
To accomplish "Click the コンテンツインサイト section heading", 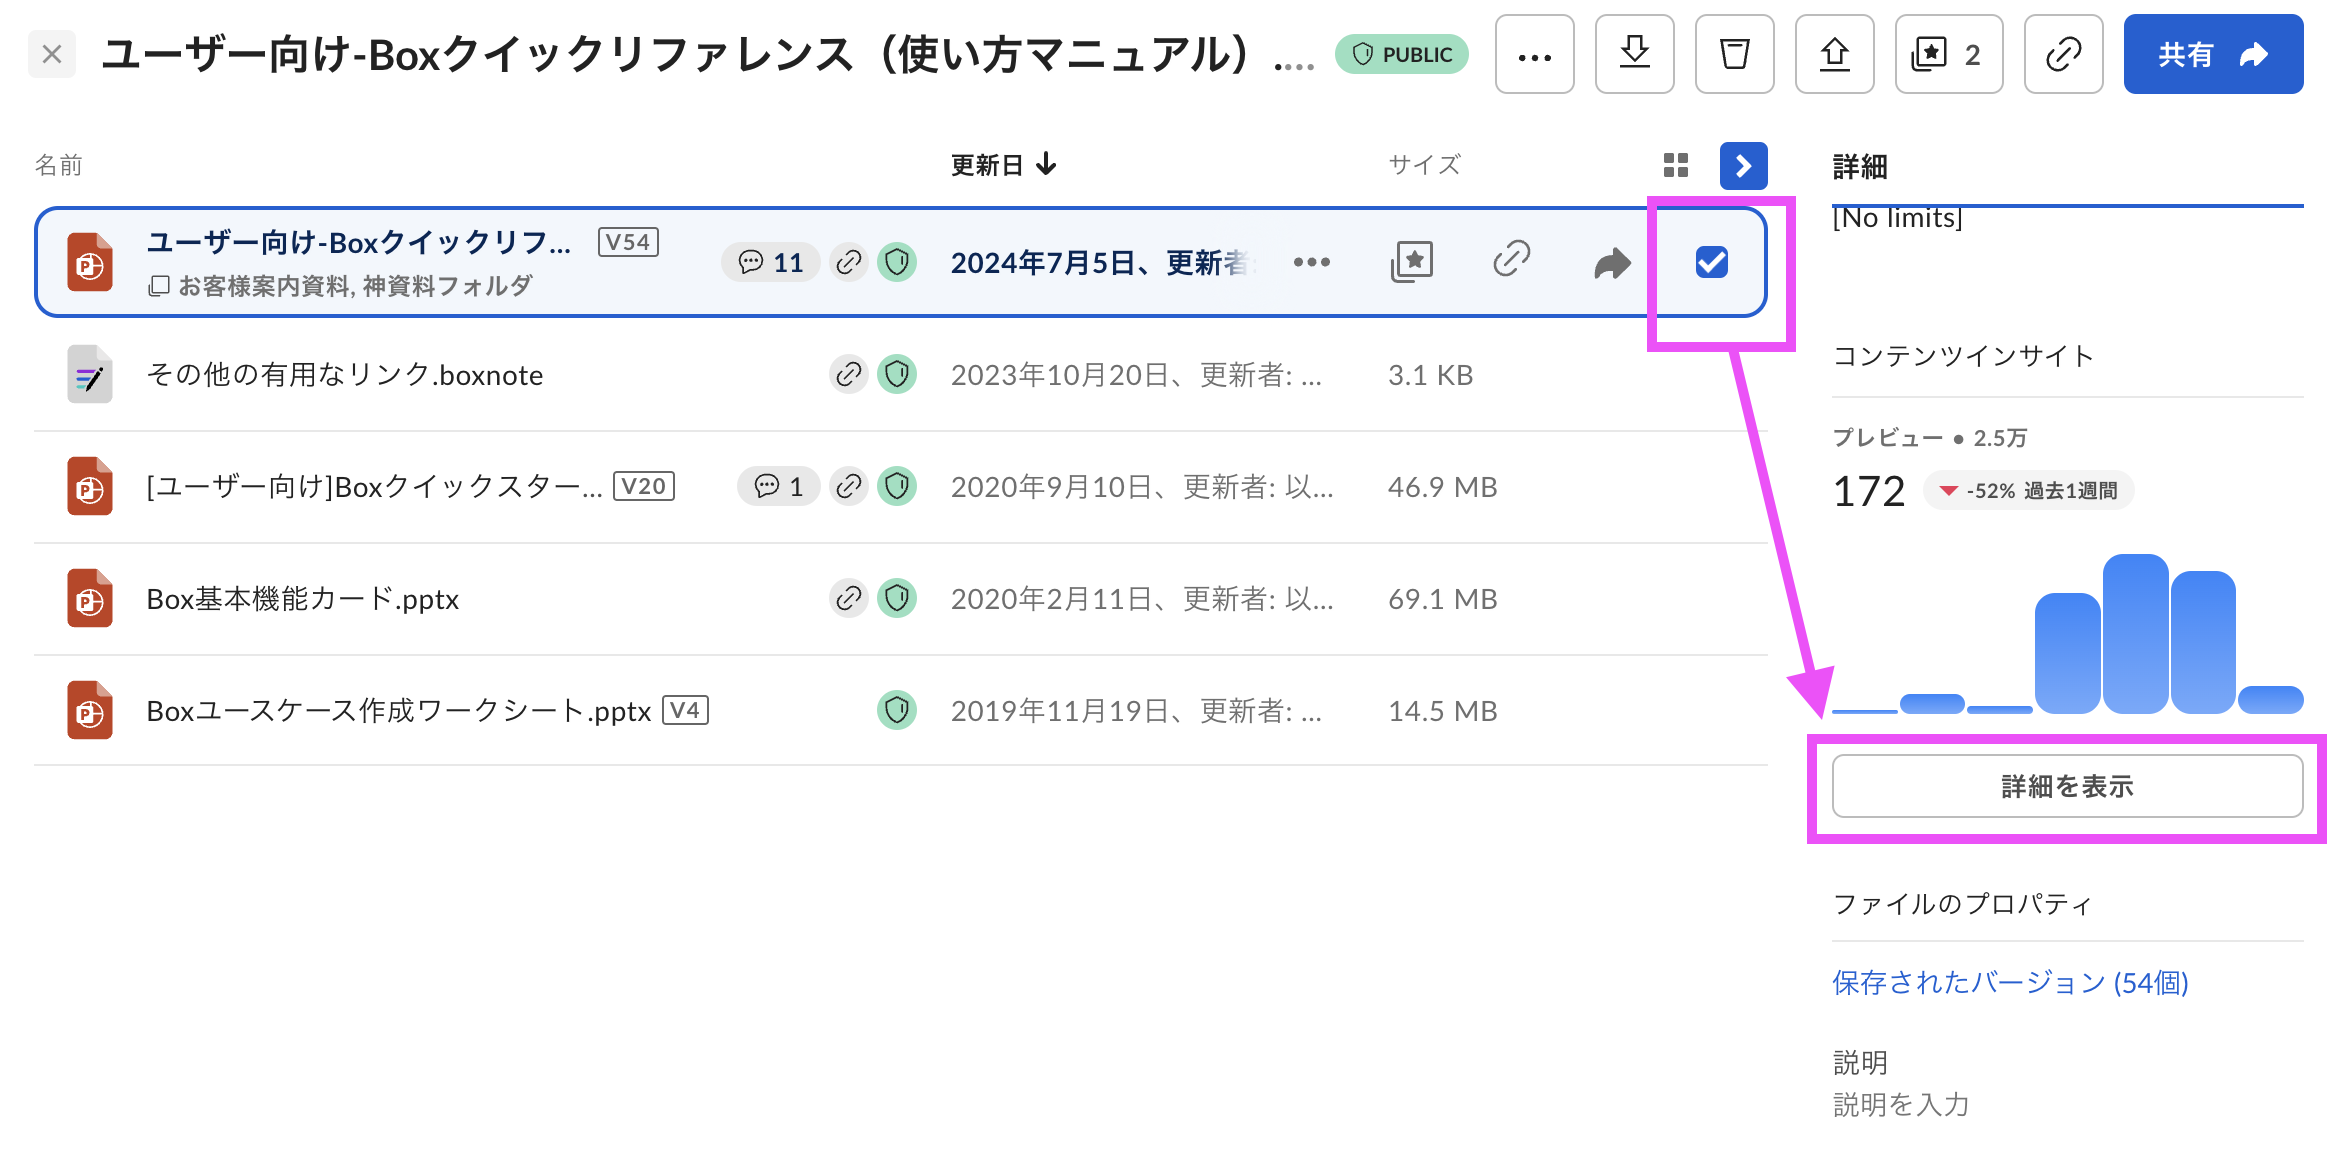I will (1963, 356).
